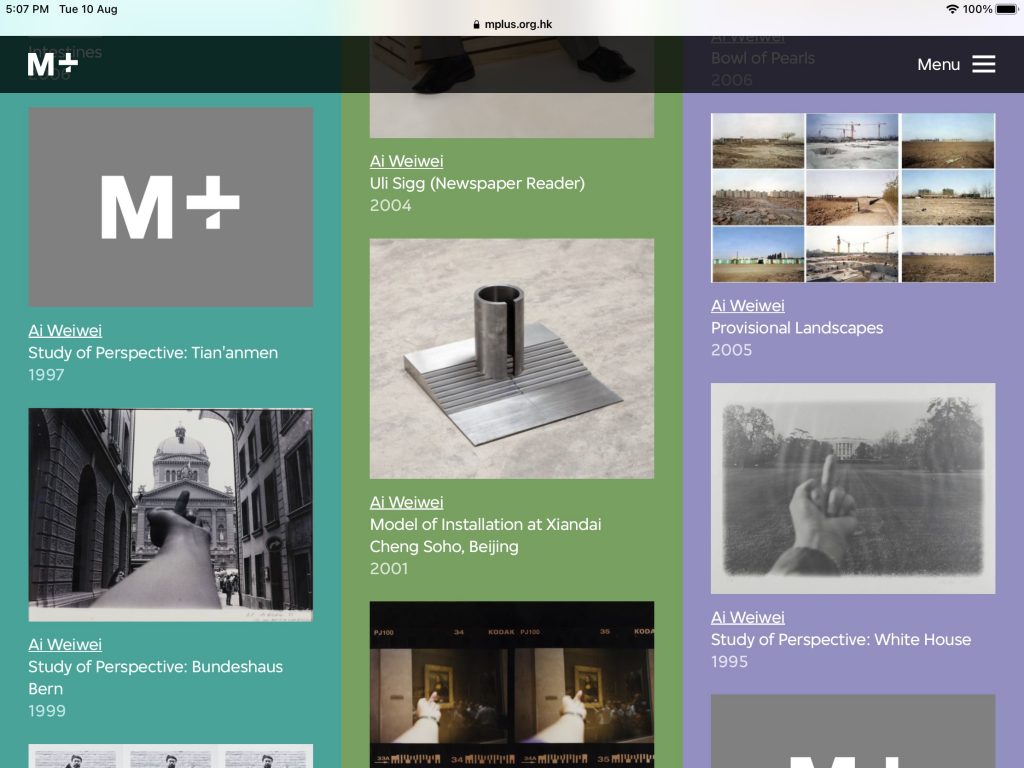
Task: Open the metal installation model image
Action: 512,358
